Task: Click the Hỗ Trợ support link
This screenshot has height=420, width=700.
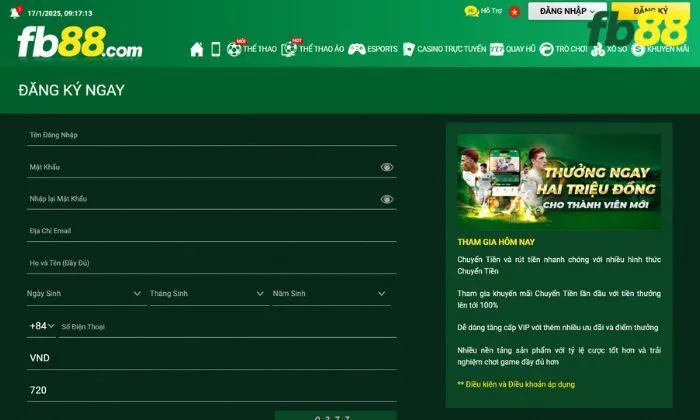Action: tap(491, 11)
